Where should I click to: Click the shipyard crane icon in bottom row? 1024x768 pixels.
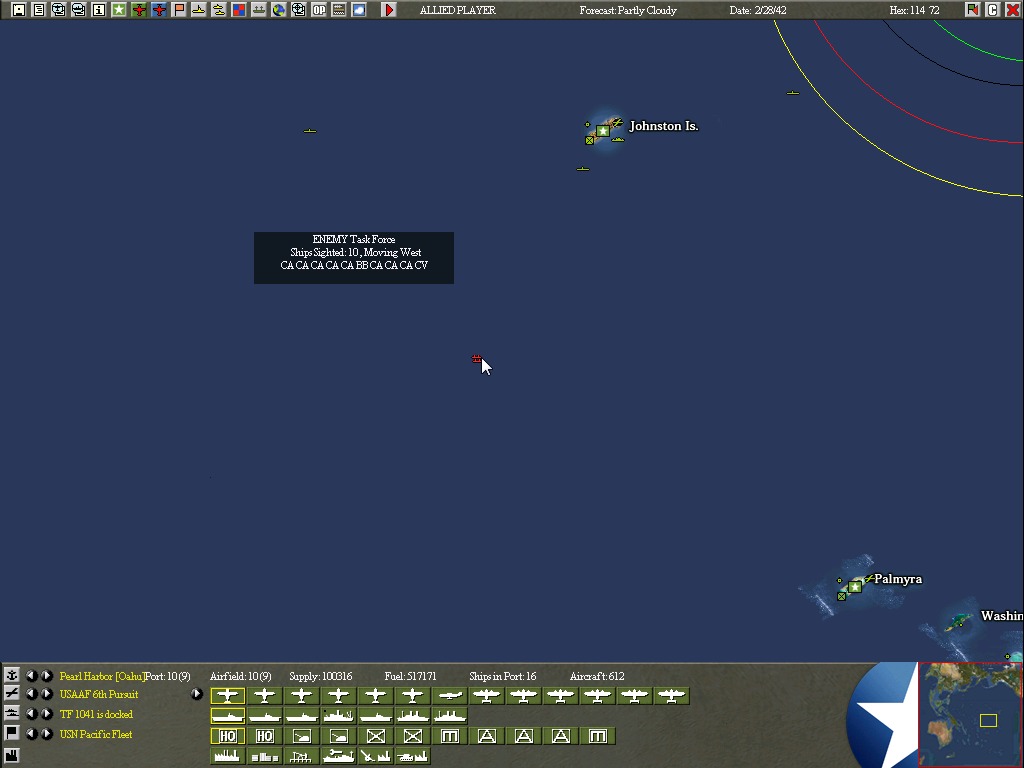coord(301,756)
